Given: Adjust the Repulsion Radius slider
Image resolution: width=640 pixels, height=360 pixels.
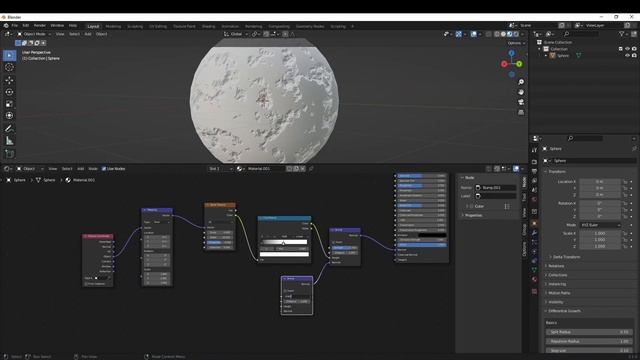Looking at the screenshot, I should click(589, 341).
